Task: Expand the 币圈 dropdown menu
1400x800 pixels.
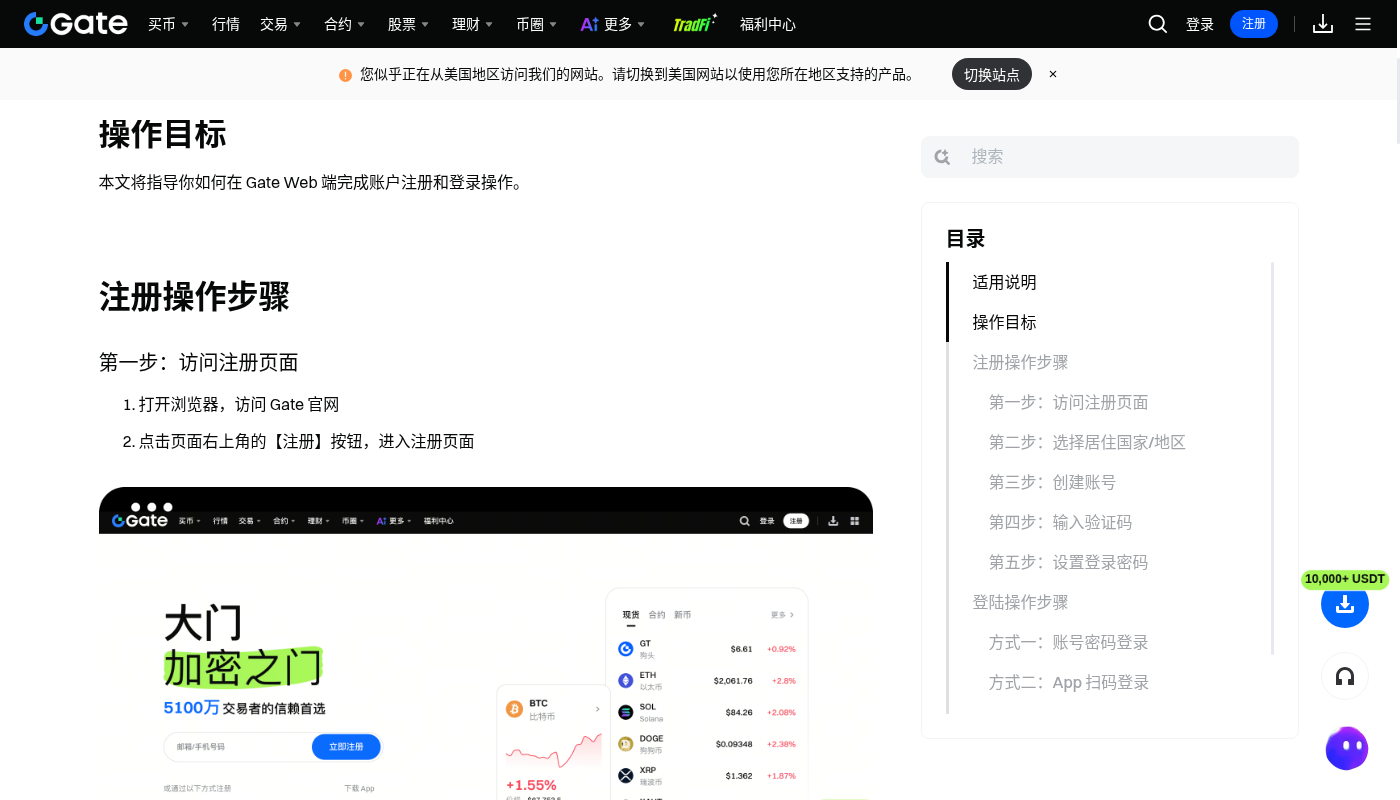Action: [x=537, y=24]
